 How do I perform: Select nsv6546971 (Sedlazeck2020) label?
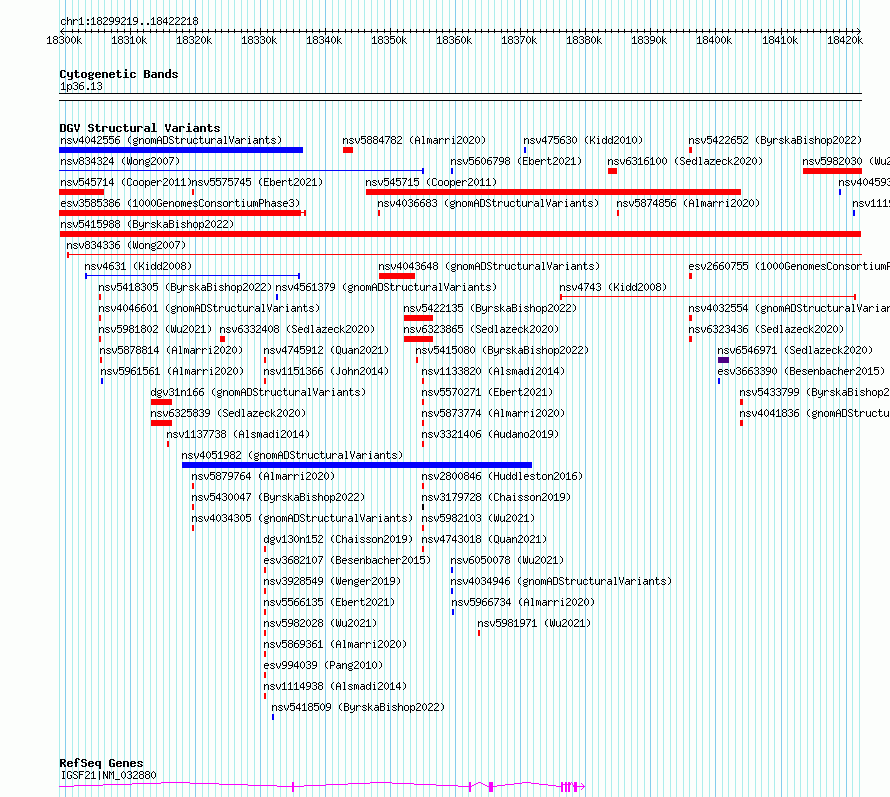(795, 350)
